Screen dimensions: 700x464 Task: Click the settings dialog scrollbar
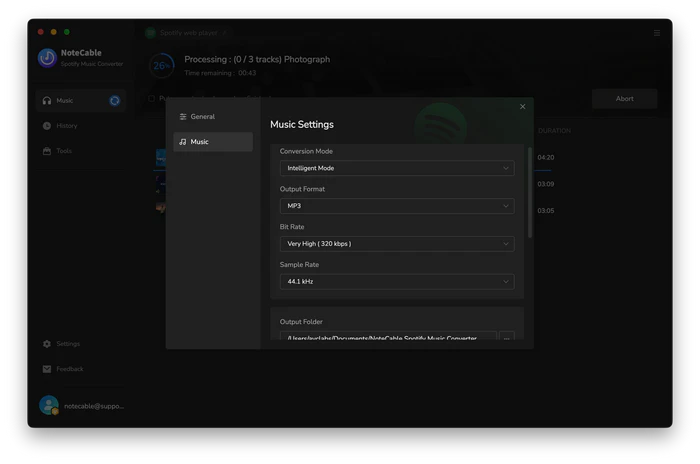pos(530,192)
